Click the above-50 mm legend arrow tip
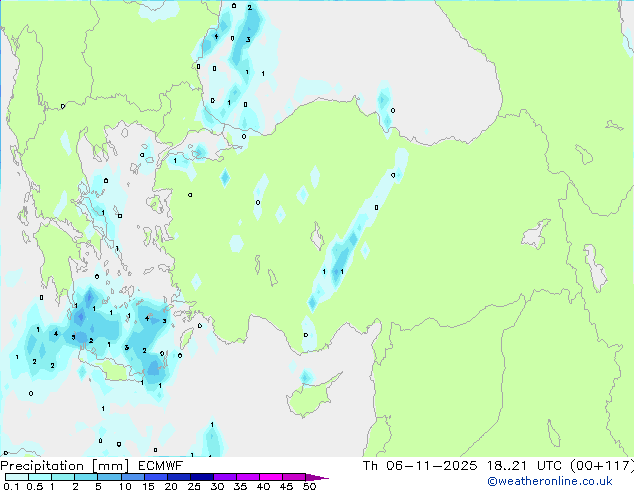The width and height of the screenshot is (634, 490). tap(317, 477)
